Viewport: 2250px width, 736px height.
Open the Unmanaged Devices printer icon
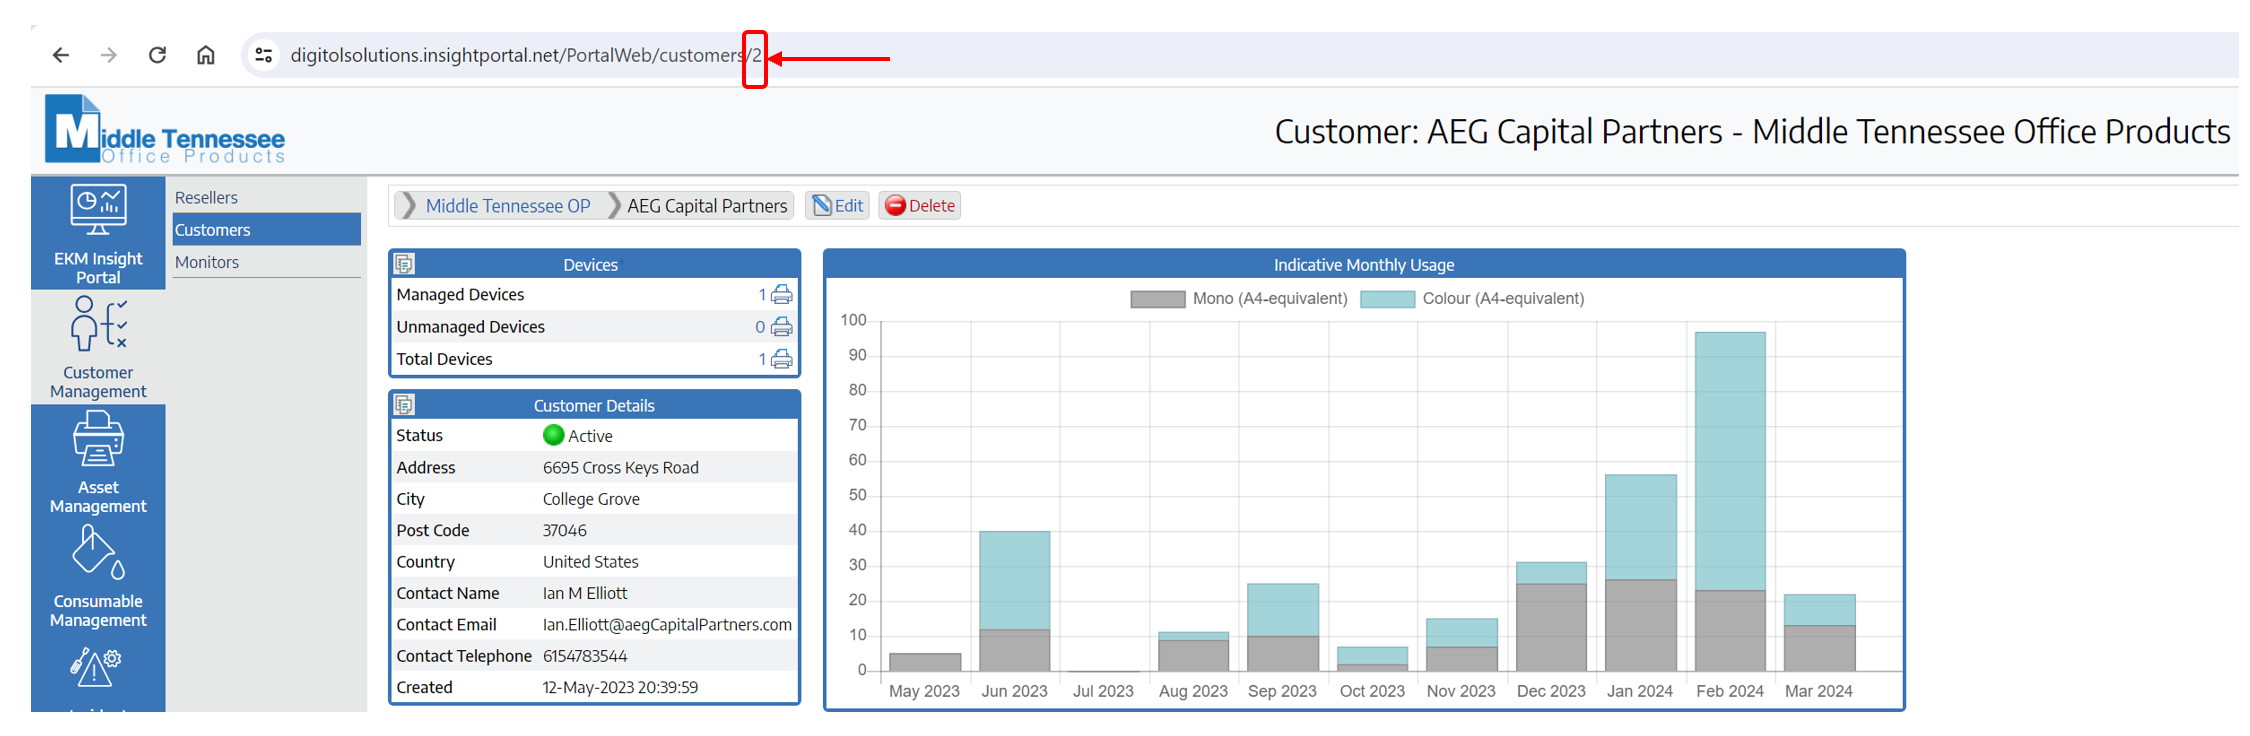click(782, 327)
